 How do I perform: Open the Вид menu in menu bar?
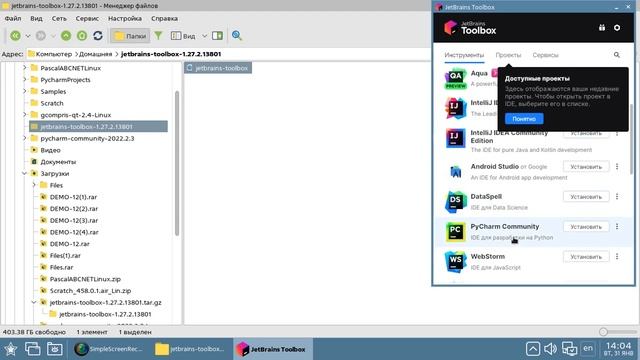tap(36, 18)
